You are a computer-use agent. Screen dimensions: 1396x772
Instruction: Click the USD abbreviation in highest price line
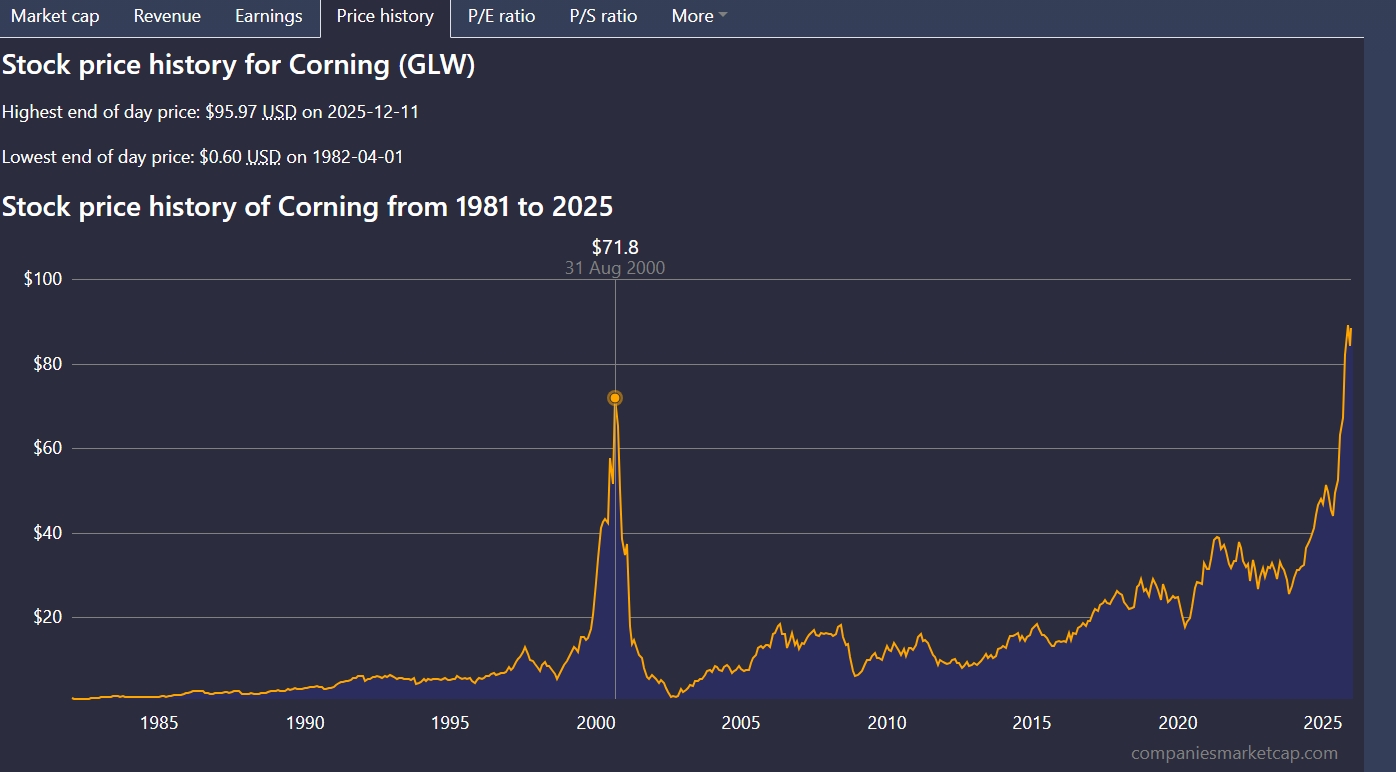[279, 112]
